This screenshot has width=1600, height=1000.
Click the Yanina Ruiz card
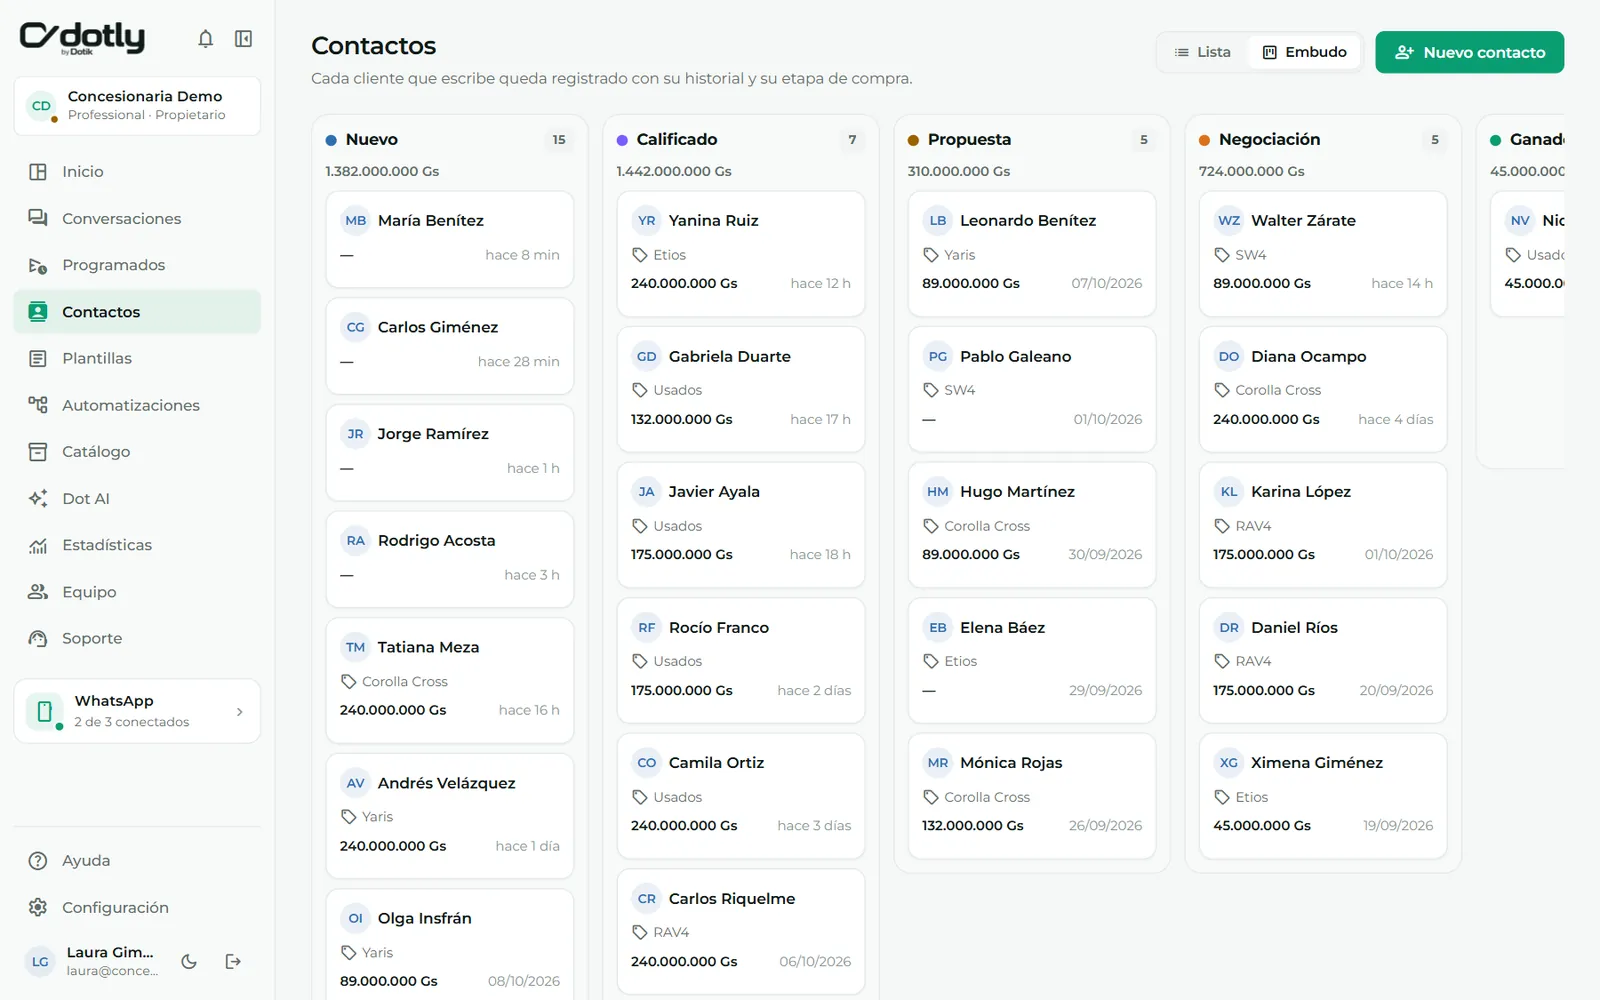click(x=741, y=254)
